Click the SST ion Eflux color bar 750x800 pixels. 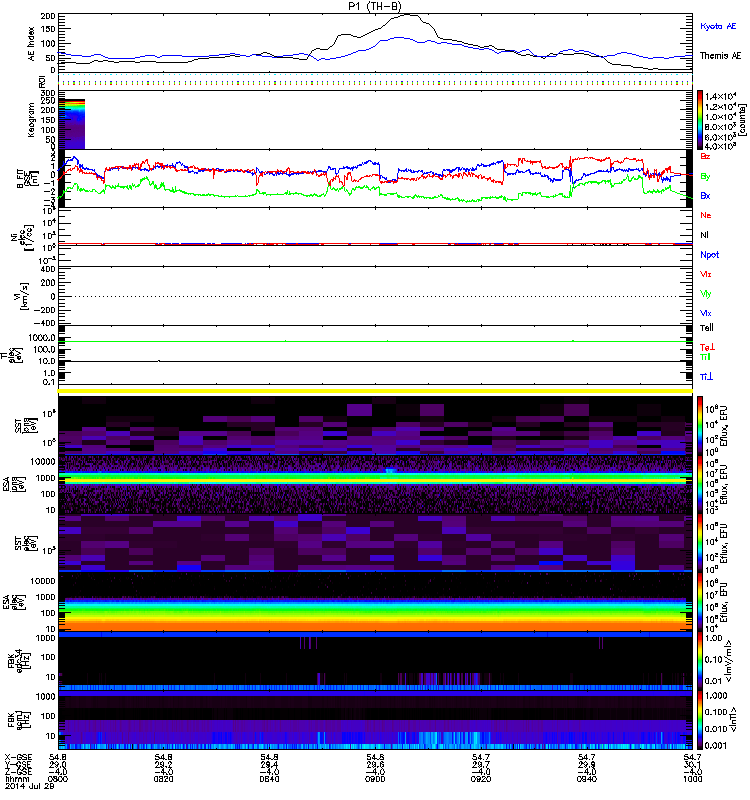coord(700,425)
